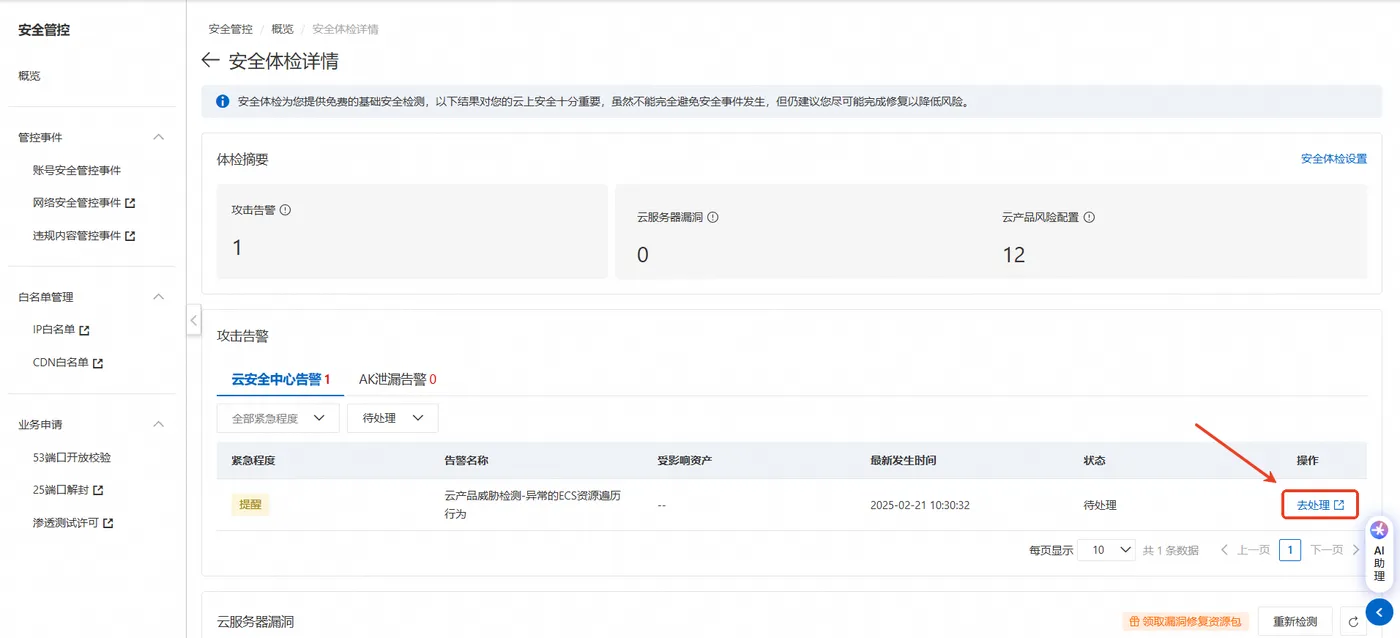Screen dimensions: 1400x638
Task: Click the 状态 column header
Action: click(x=1094, y=460)
